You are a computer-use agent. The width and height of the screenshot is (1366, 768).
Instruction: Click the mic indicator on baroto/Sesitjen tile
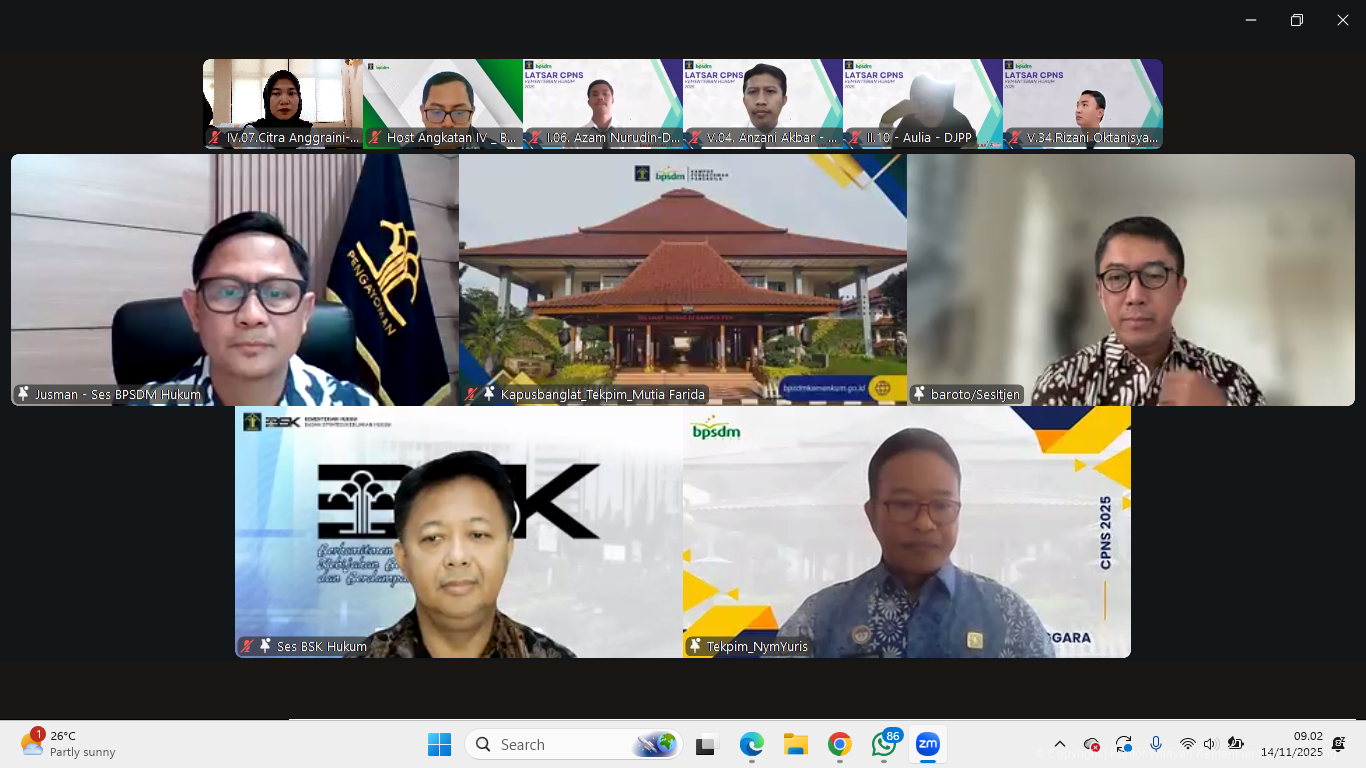point(919,394)
